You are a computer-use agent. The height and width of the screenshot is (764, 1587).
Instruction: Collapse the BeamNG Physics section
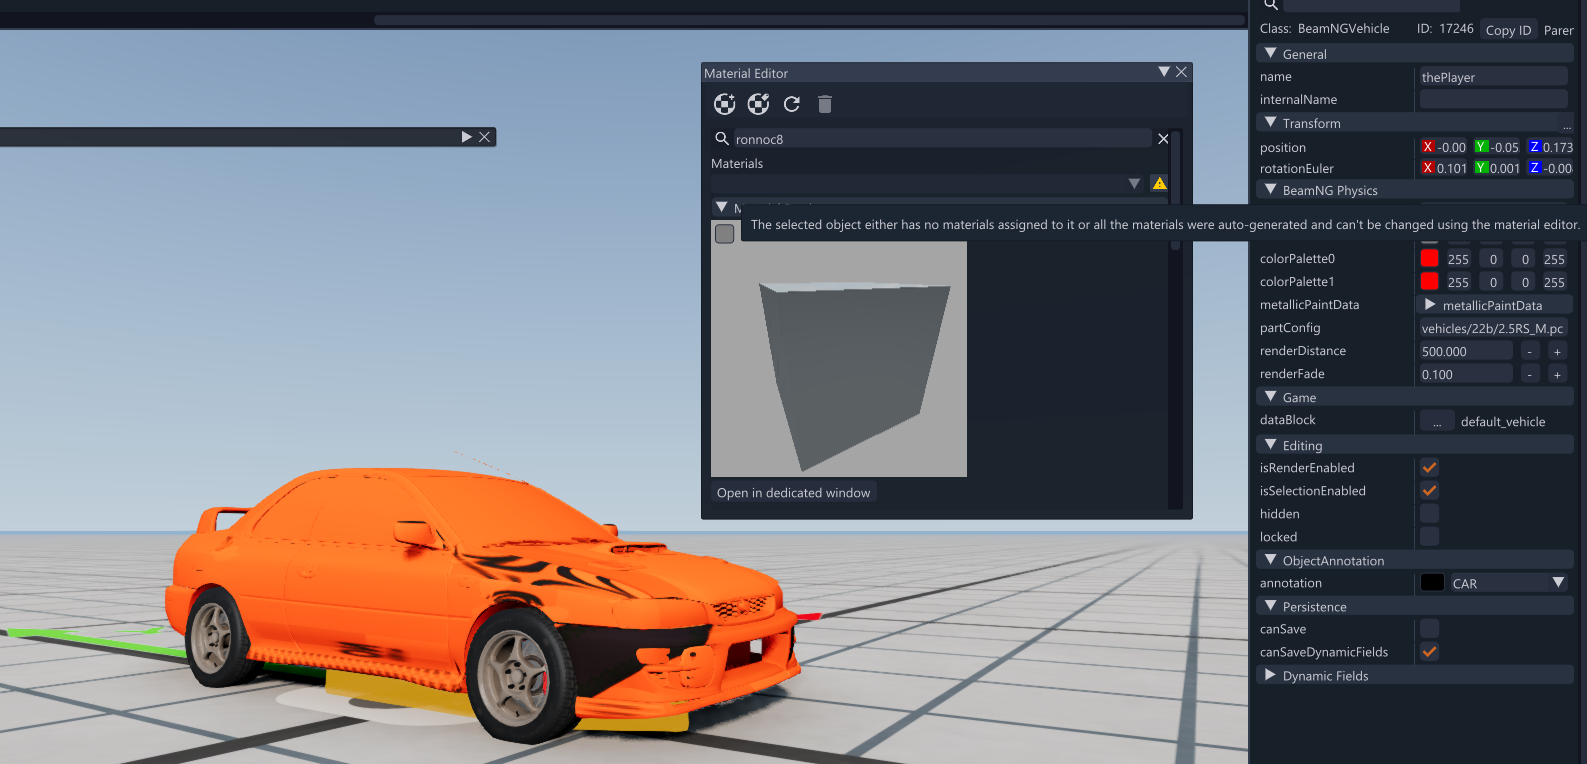point(1271,189)
